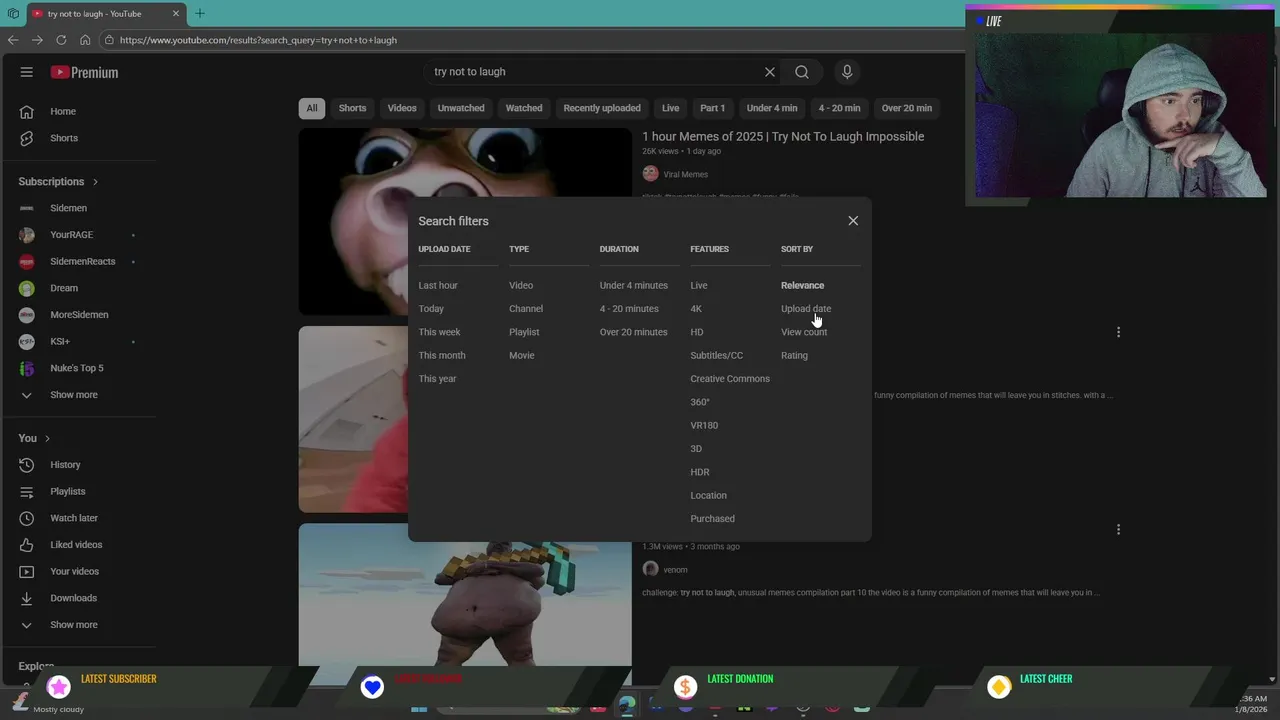Close the try not to laugh tab
Image resolution: width=1280 pixels, height=720 pixels.
tap(176, 13)
